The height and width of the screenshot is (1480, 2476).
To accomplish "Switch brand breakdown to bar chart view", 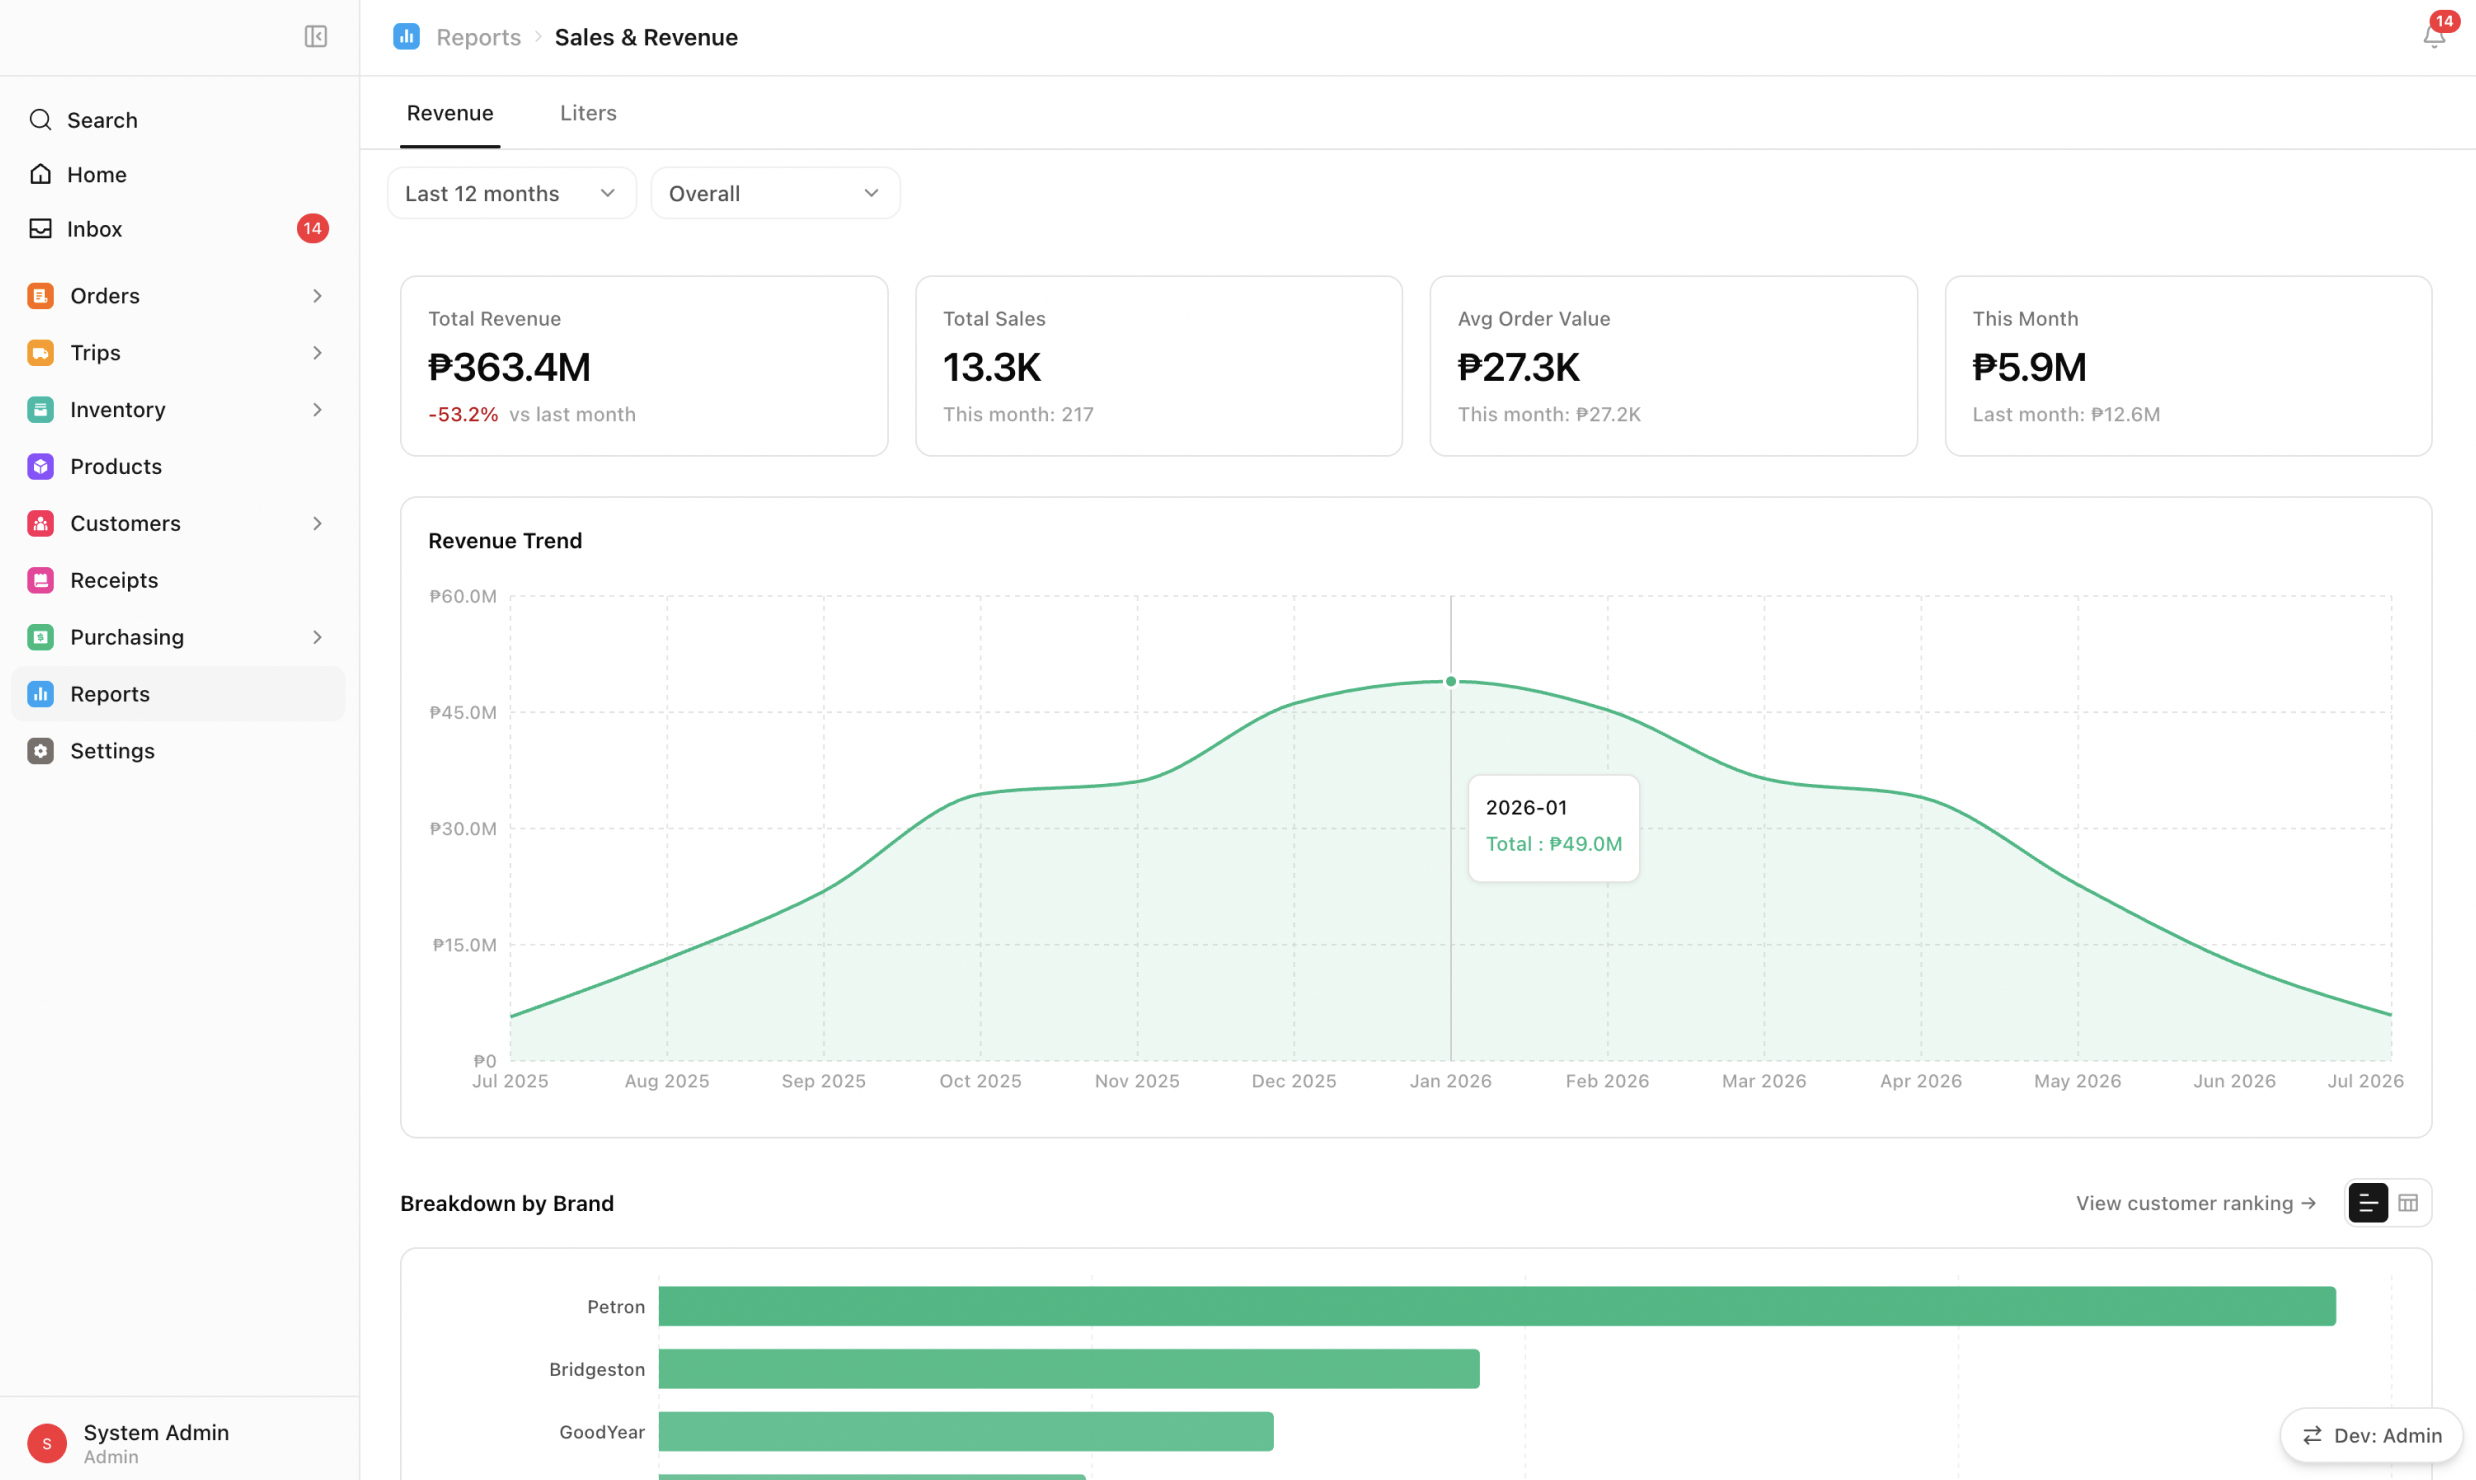I will [2367, 1203].
